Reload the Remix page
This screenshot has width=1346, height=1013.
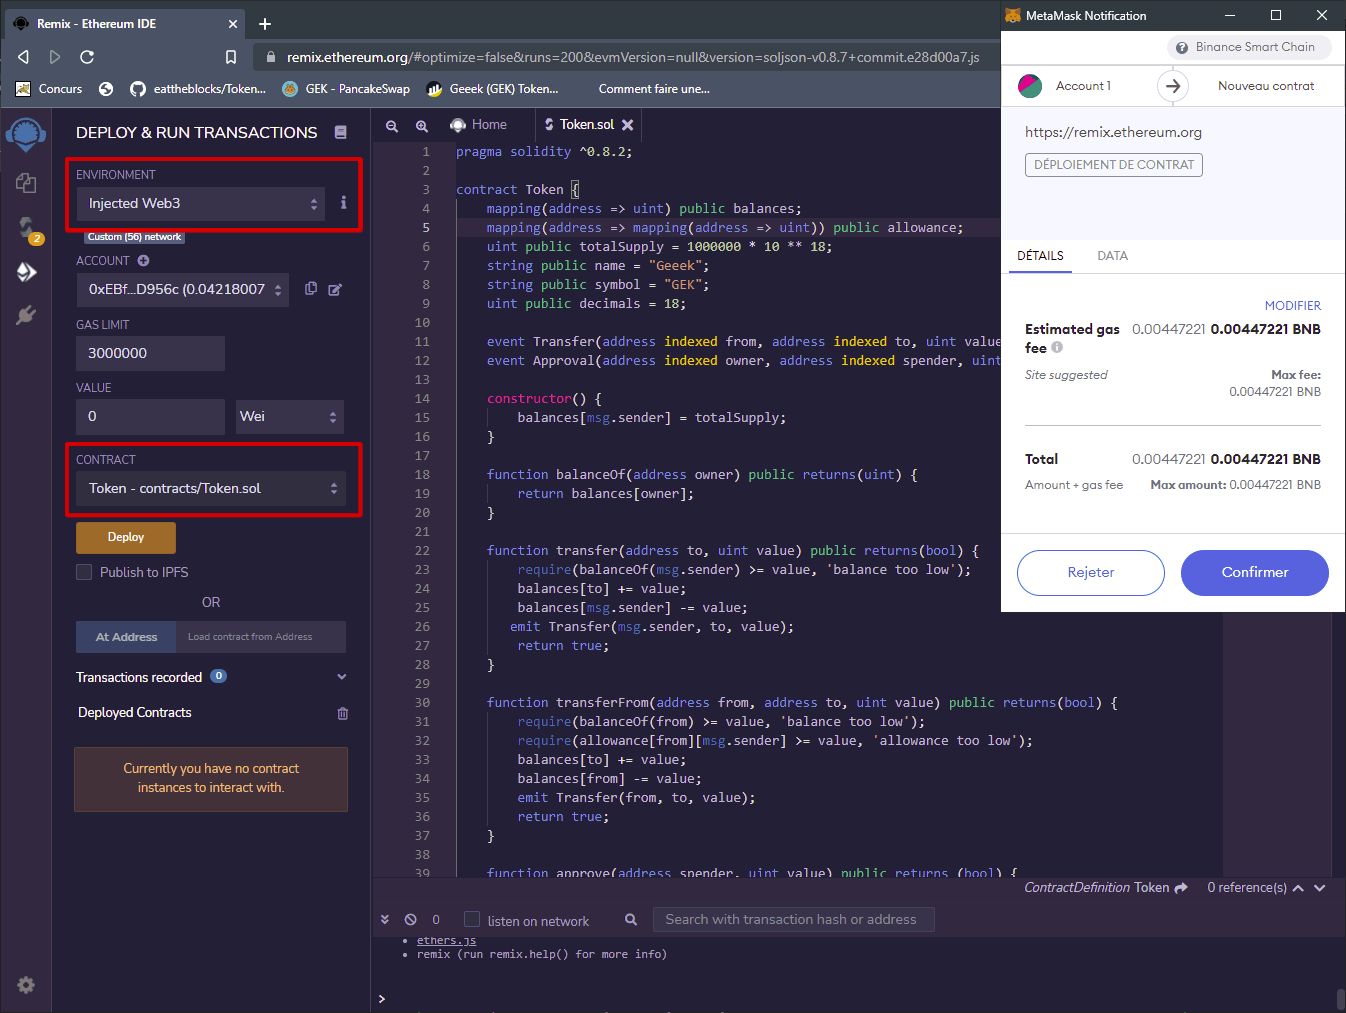(x=87, y=57)
